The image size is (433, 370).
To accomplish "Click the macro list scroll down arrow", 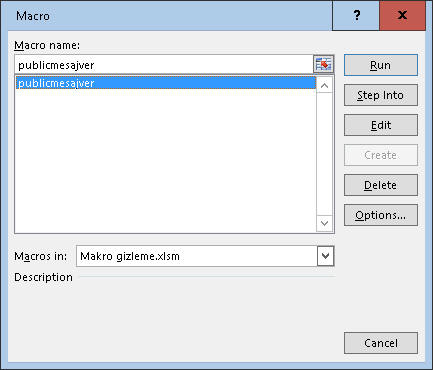I will pyautogui.click(x=324, y=223).
